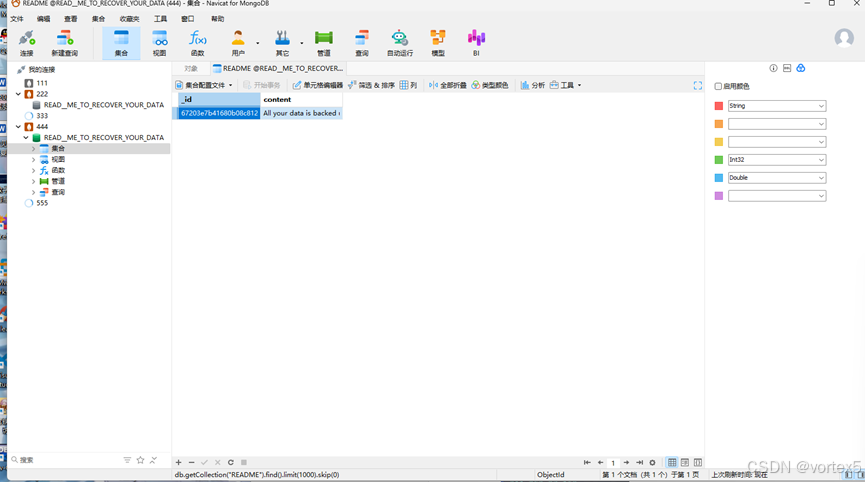Go to the first page arrow
Viewport: 865px width, 482px height.
click(x=587, y=462)
